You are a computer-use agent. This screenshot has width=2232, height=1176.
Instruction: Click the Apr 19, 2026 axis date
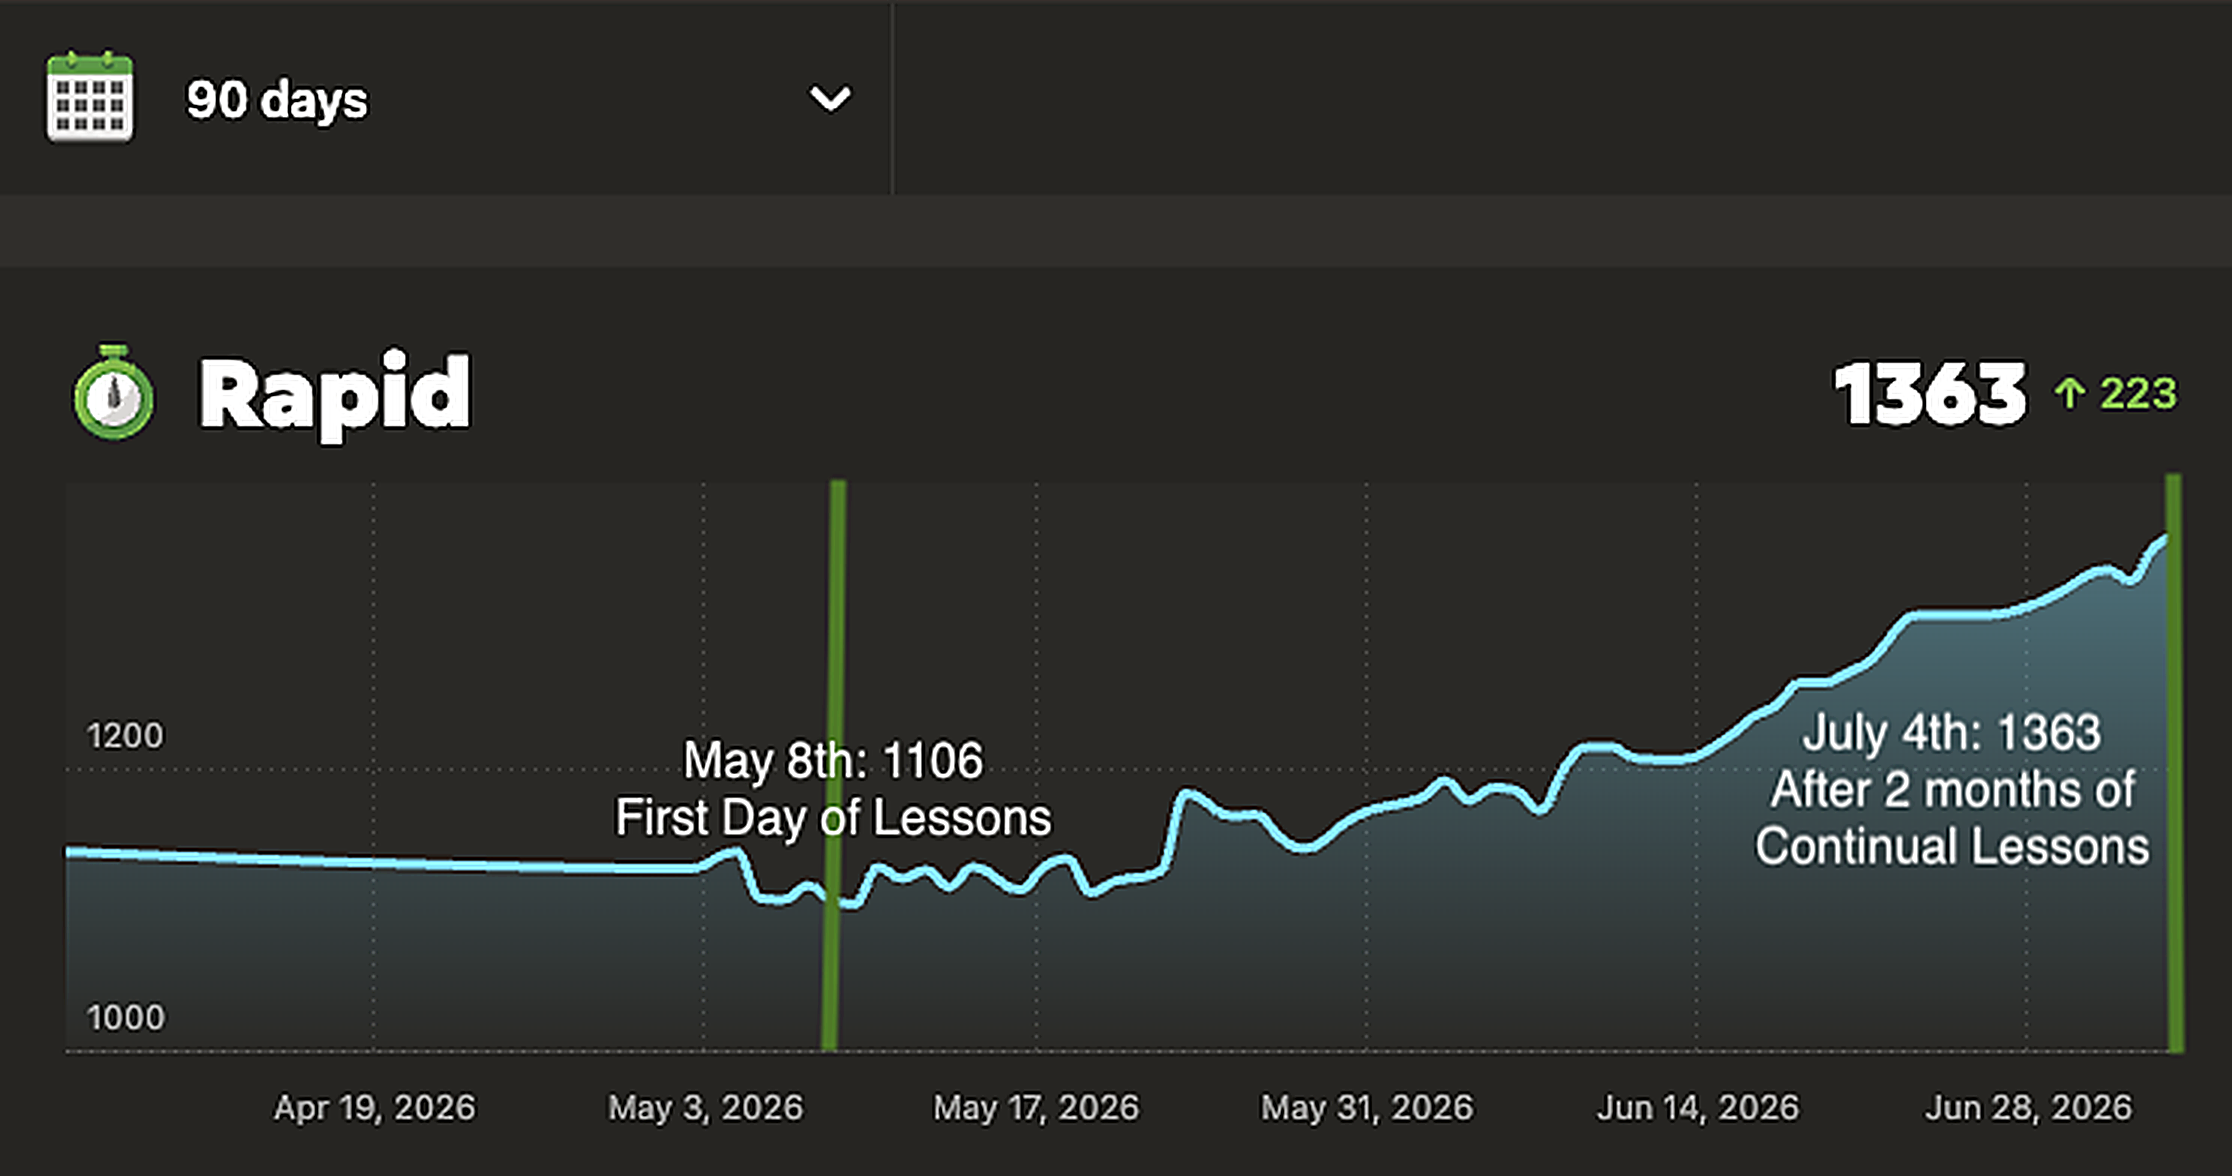tap(375, 1108)
